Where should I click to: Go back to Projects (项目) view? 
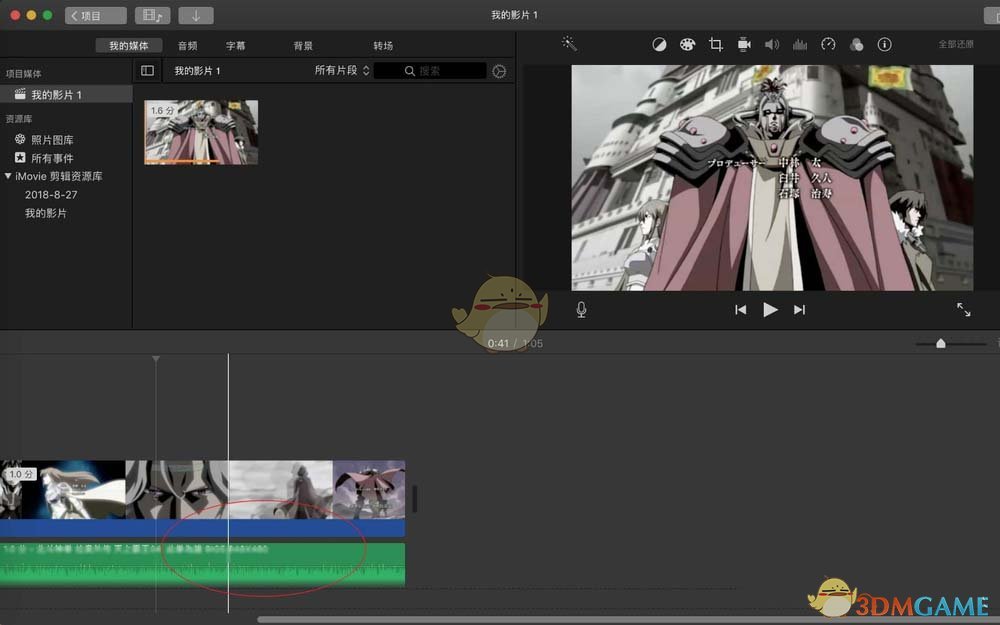[96, 15]
